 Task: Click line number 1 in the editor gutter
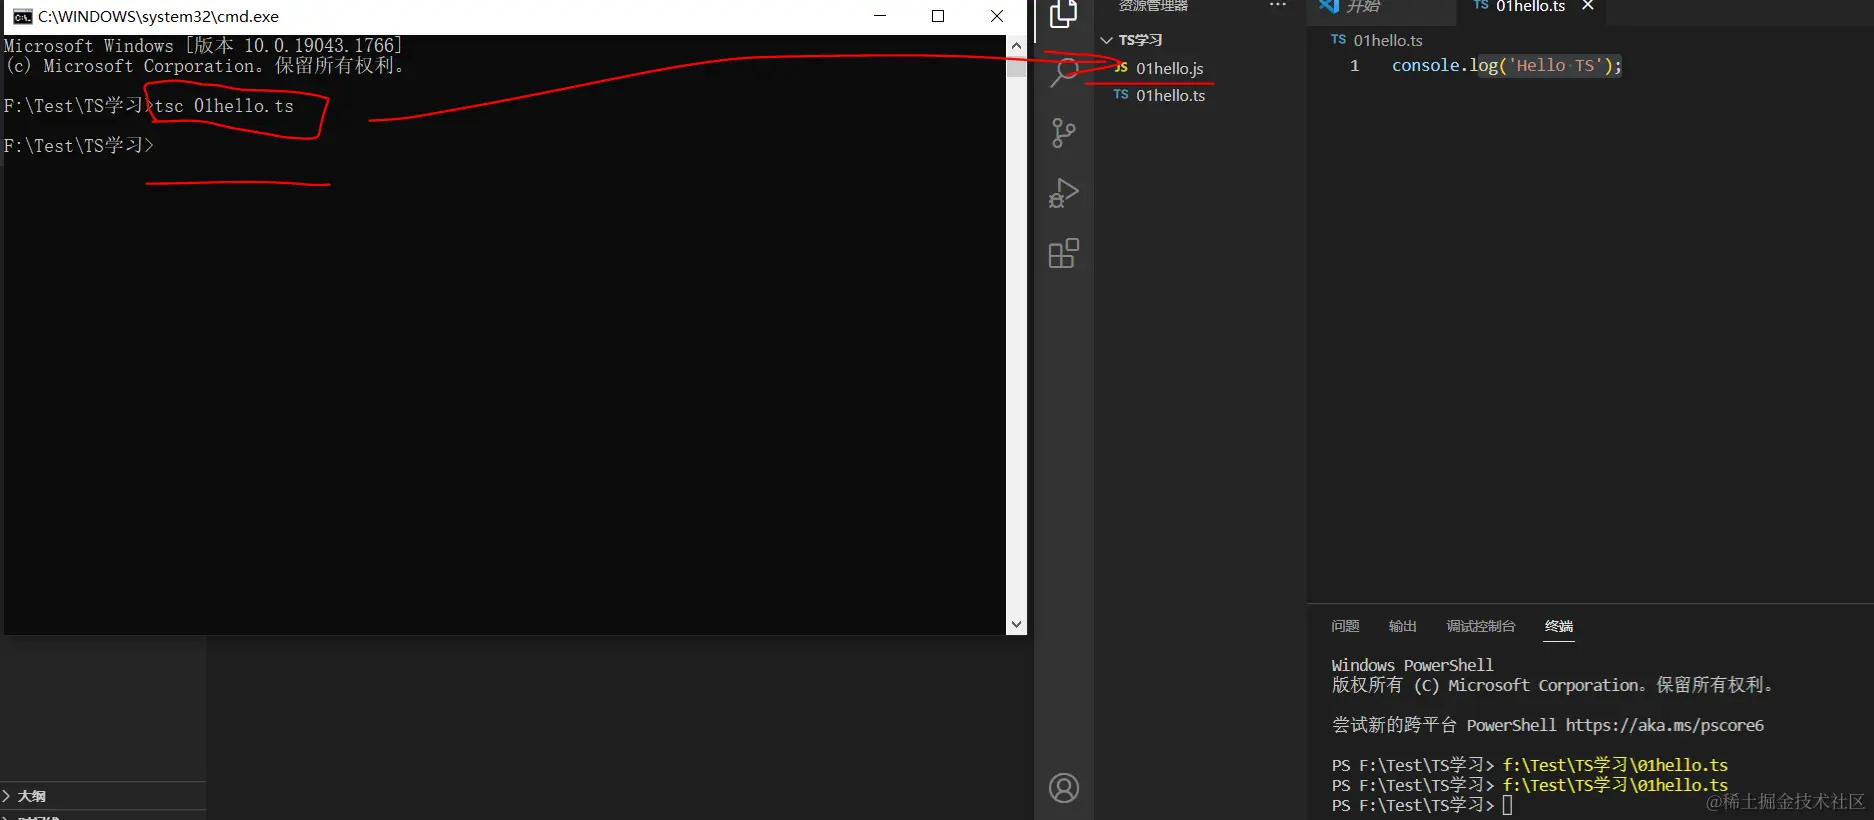point(1355,66)
